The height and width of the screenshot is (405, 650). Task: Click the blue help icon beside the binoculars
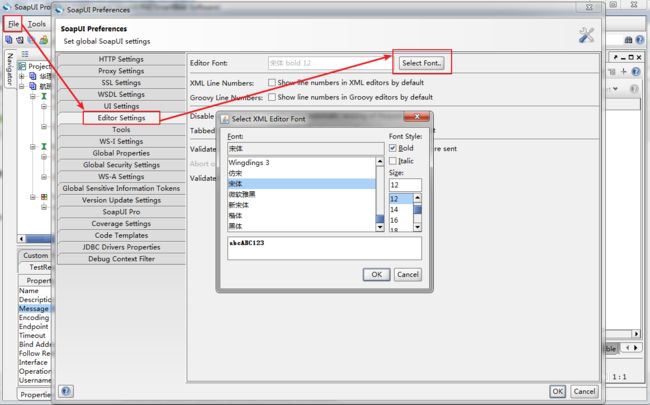point(640,40)
